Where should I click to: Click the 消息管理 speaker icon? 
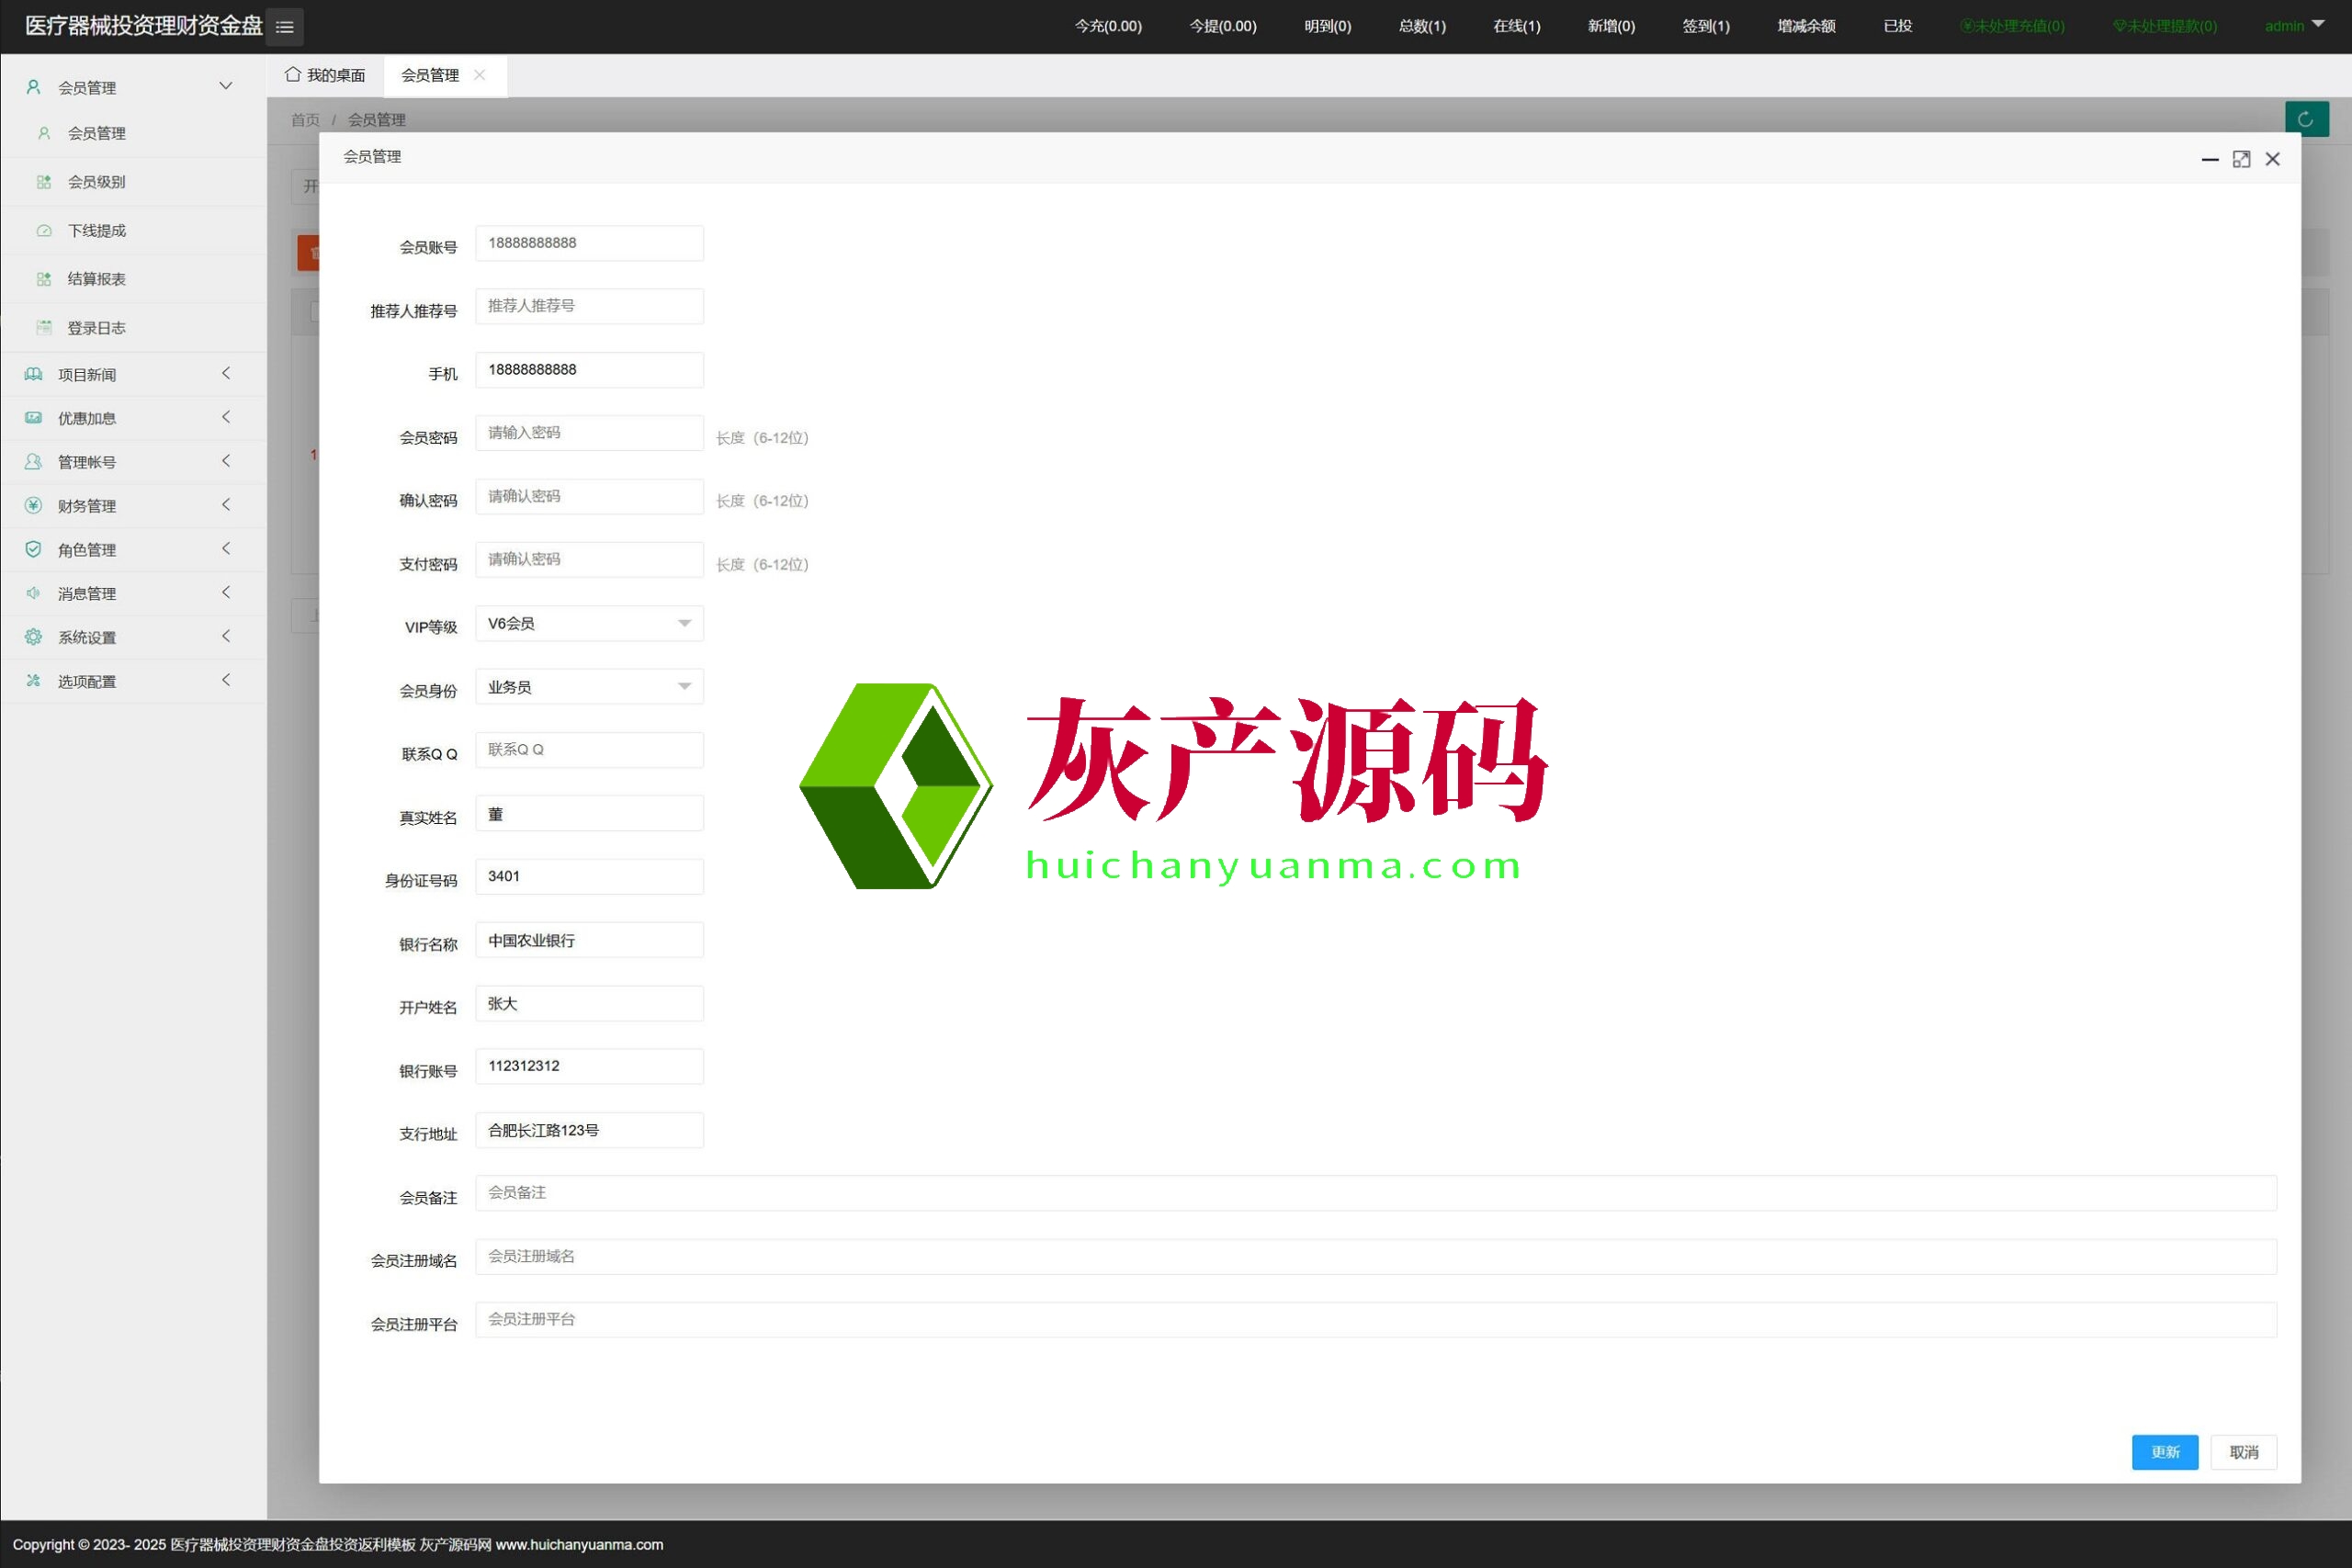(33, 593)
